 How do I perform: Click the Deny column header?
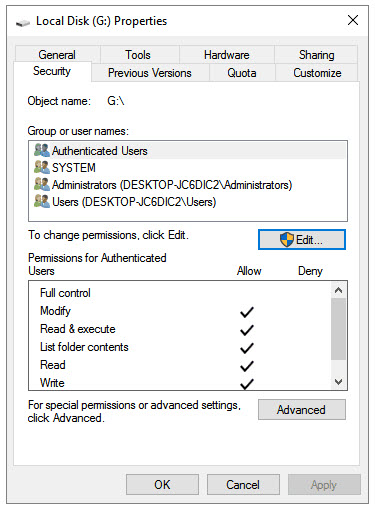point(310,271)
